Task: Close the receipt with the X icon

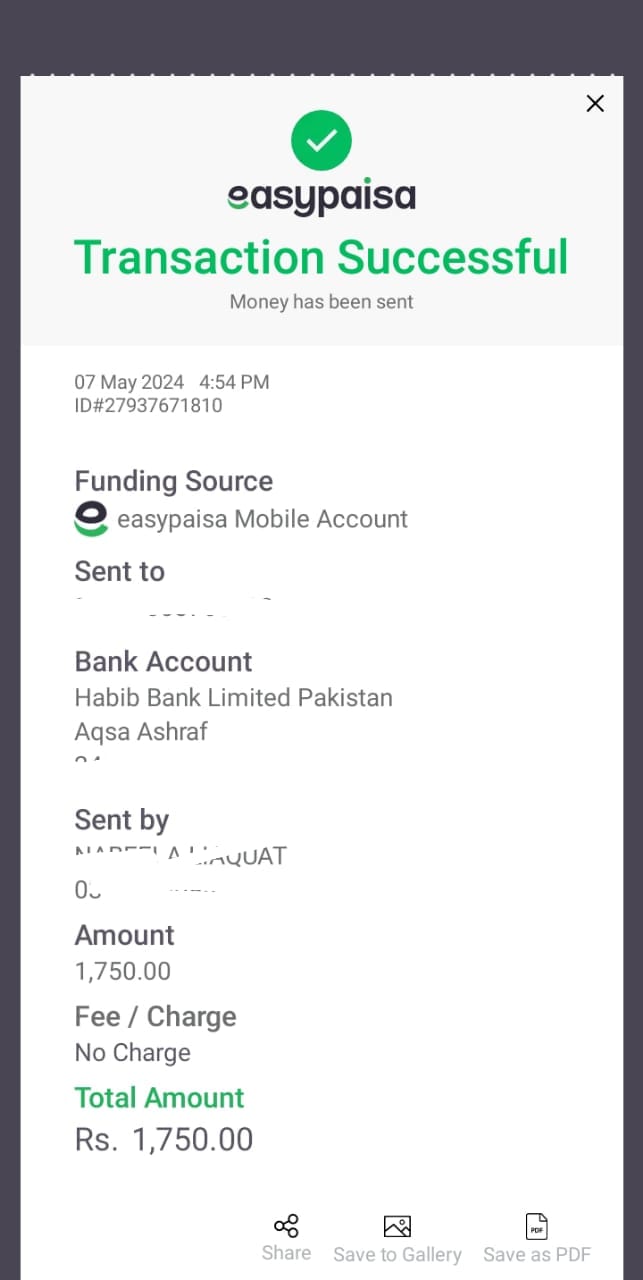Action: pos(595,103)
